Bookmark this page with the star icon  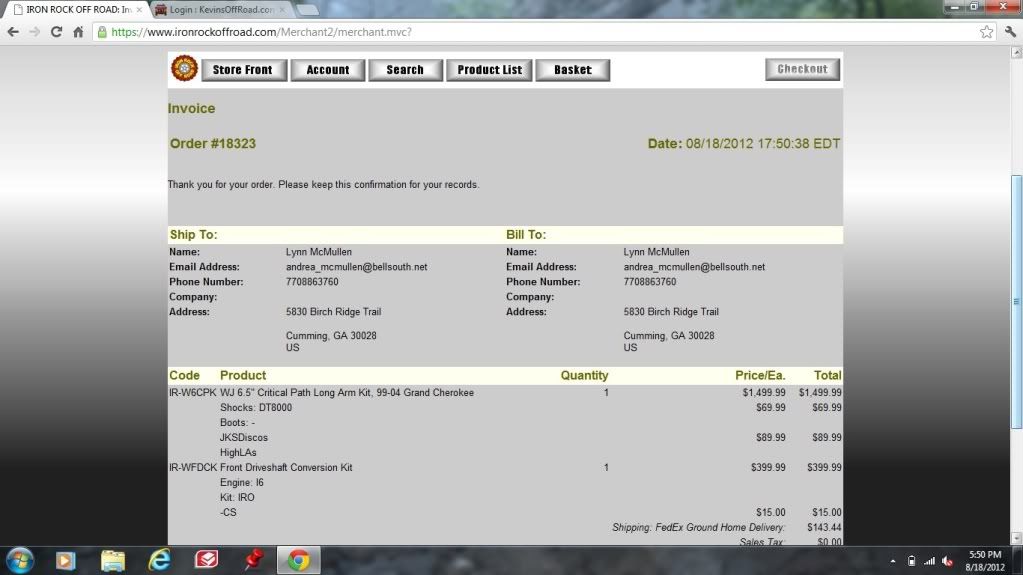pyautogui.click(x=986, y=32)
